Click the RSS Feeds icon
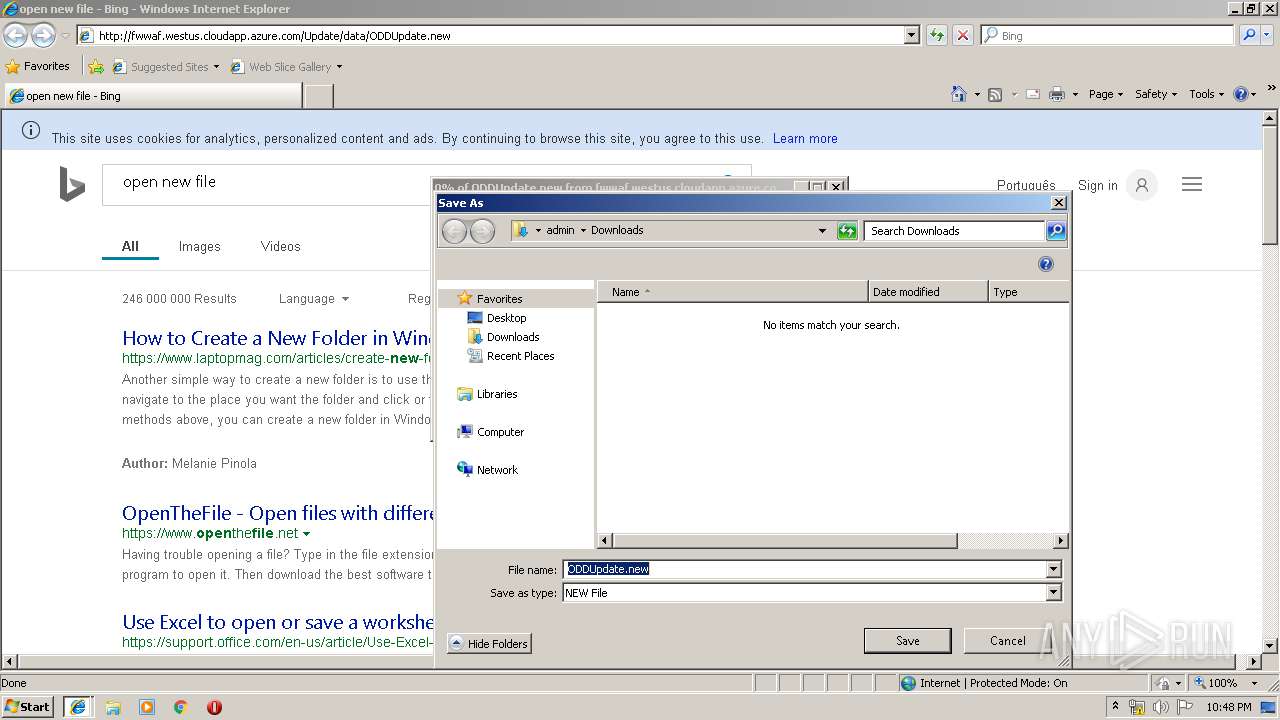The width and height of the screenshot is (1280, 720). tap(995, 94)
